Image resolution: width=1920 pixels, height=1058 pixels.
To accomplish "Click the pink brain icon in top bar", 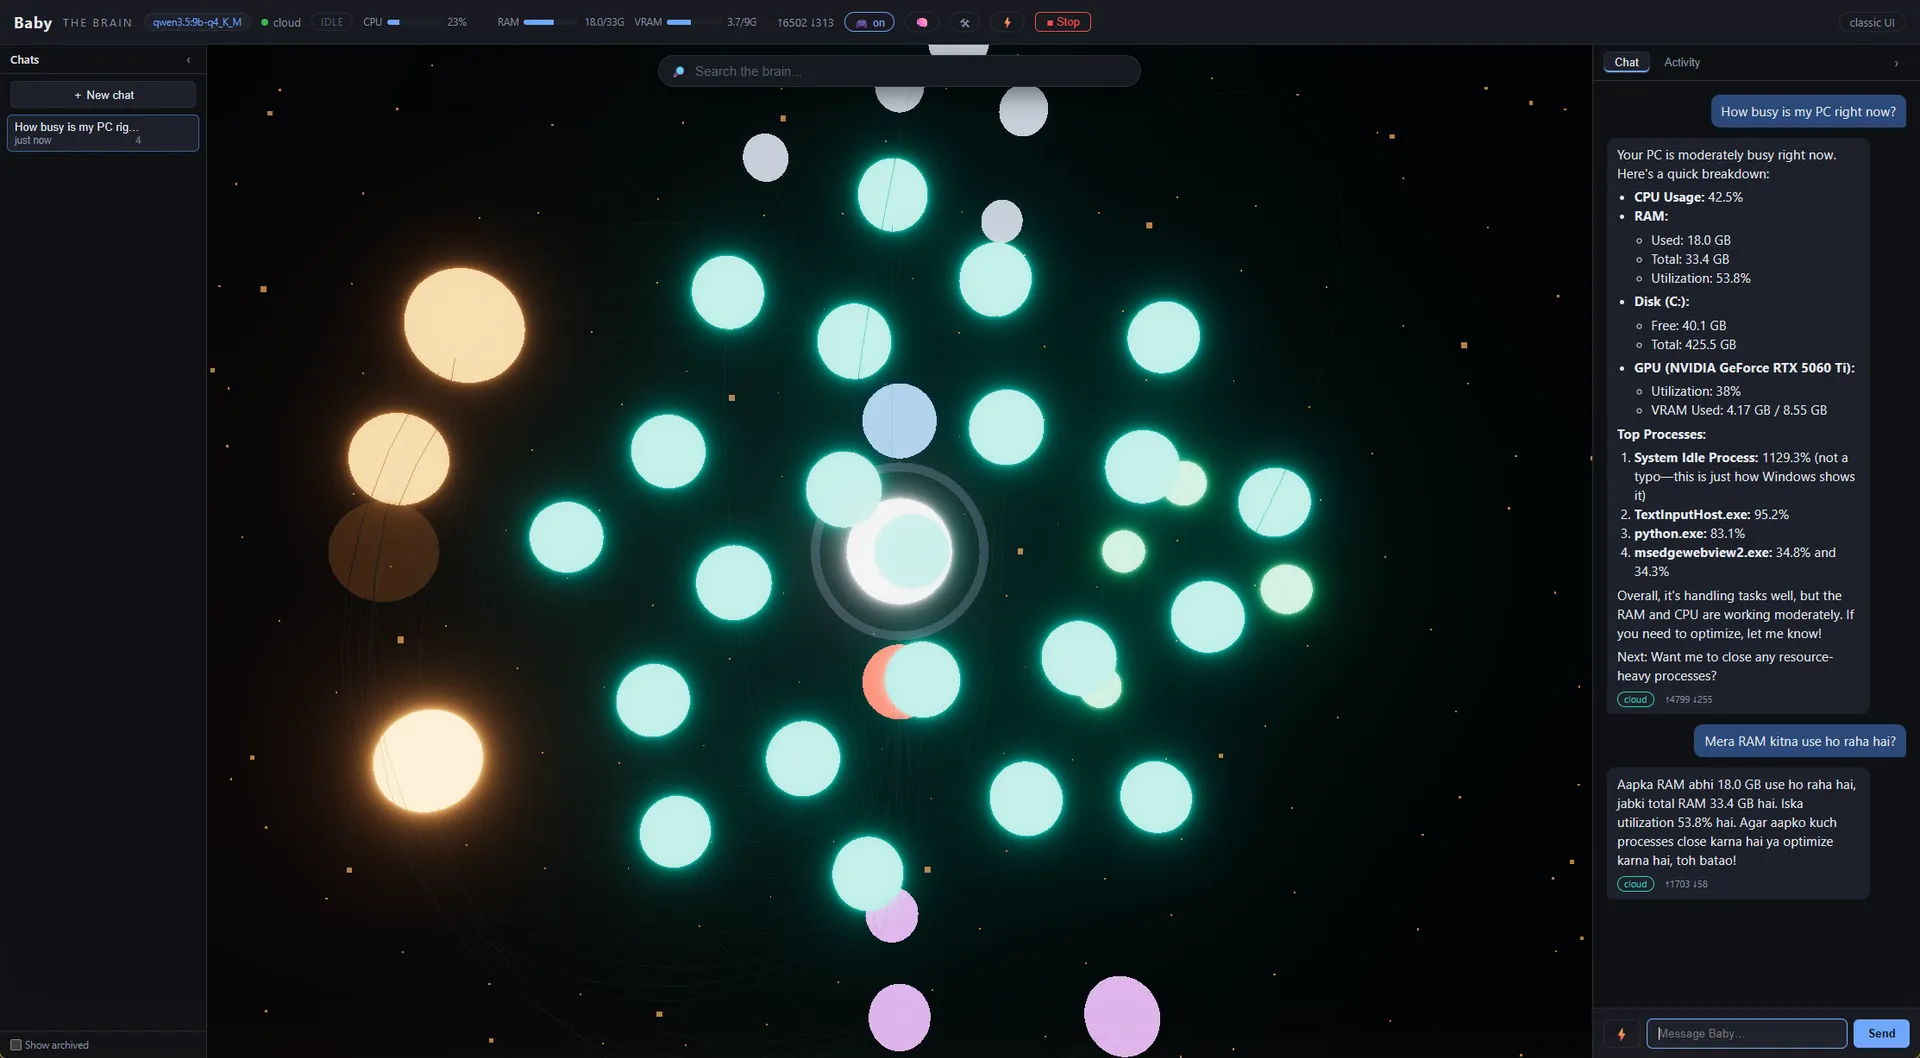I will tap(922, 22).
